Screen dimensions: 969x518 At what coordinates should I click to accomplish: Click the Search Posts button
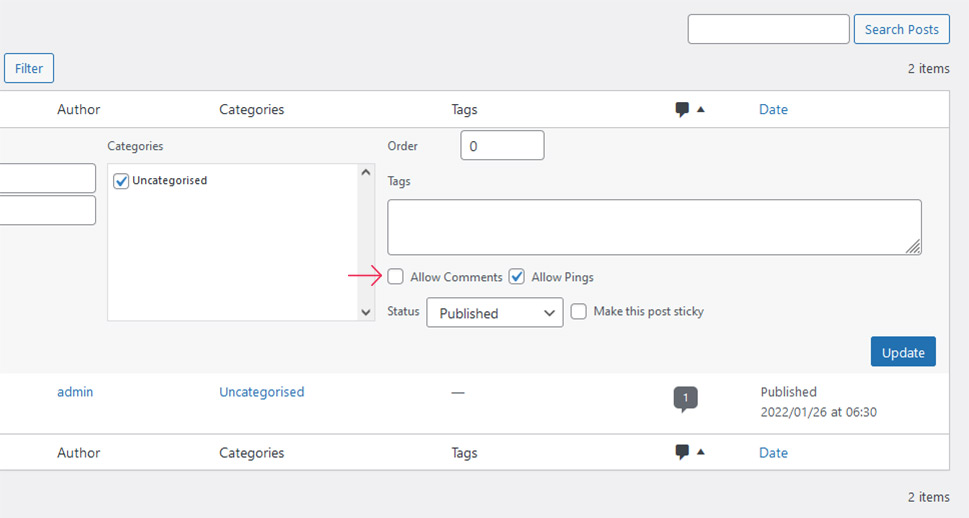[901, 29]
